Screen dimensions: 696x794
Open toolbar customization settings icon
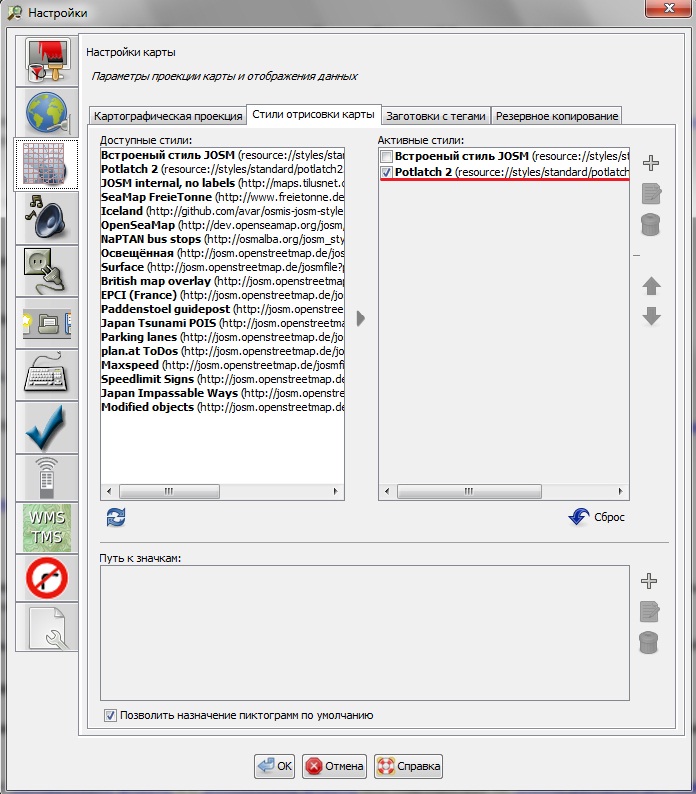click(x=47, y=324)
